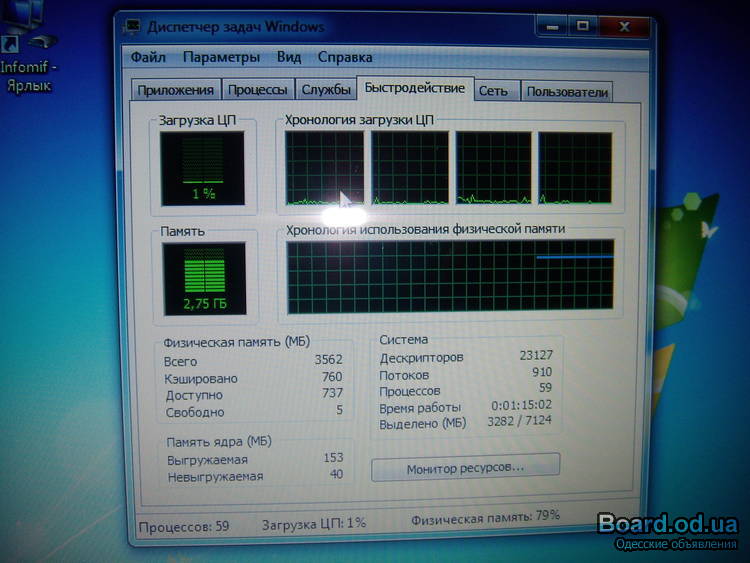The width and height of the screenshot is (750, 563).
Task: Click the Загрузка ЦП gauge showing 1 %
Action: click(x=204, y=168)
